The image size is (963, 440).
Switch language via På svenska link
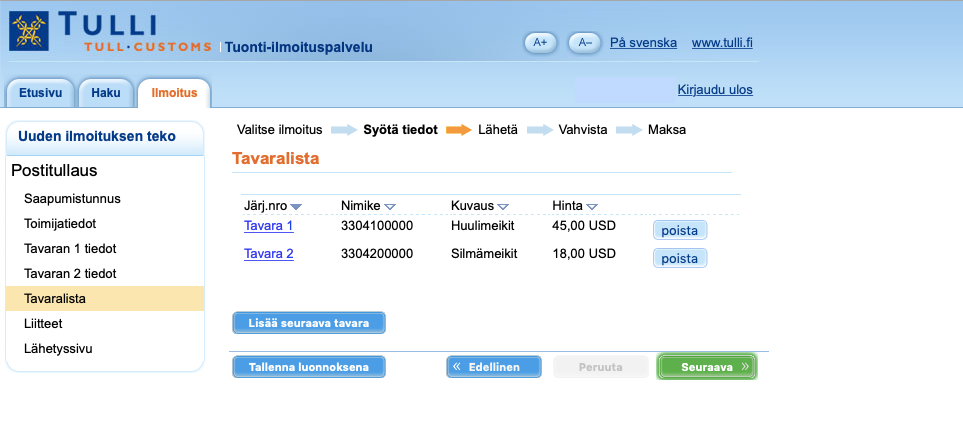[643, 43]
